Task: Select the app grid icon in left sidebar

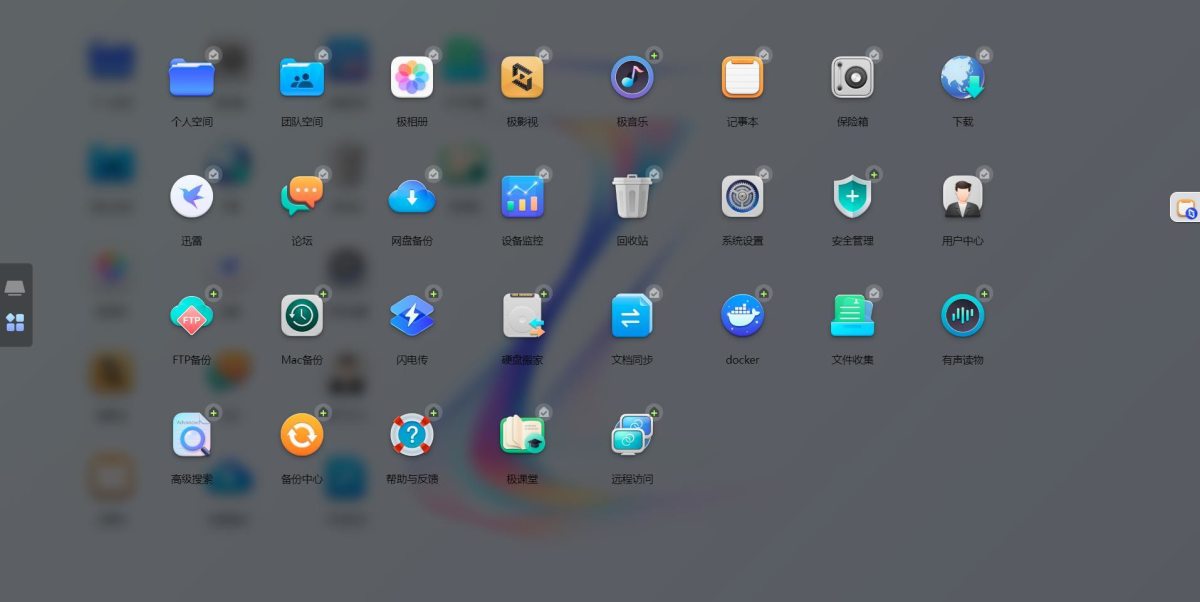Action: [x=15, y=322]
